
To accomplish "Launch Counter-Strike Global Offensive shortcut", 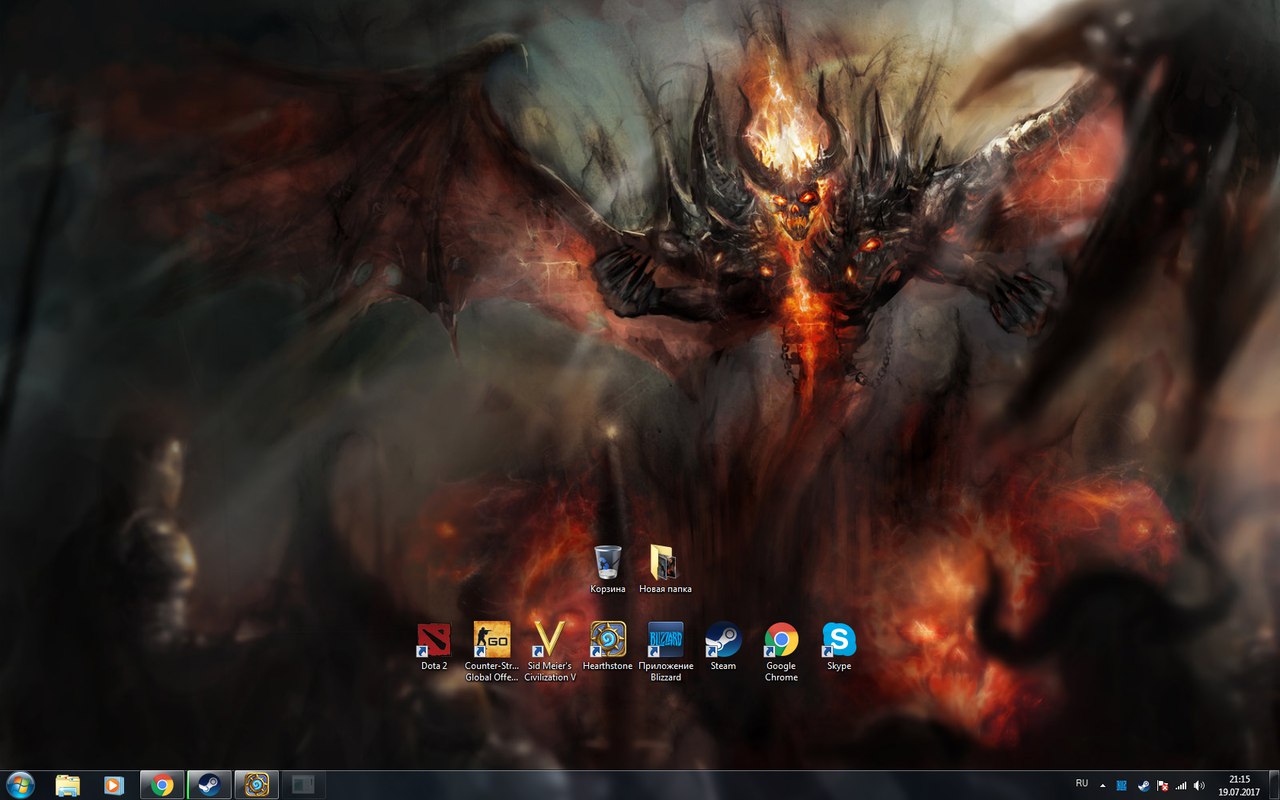I will (491, 641).
